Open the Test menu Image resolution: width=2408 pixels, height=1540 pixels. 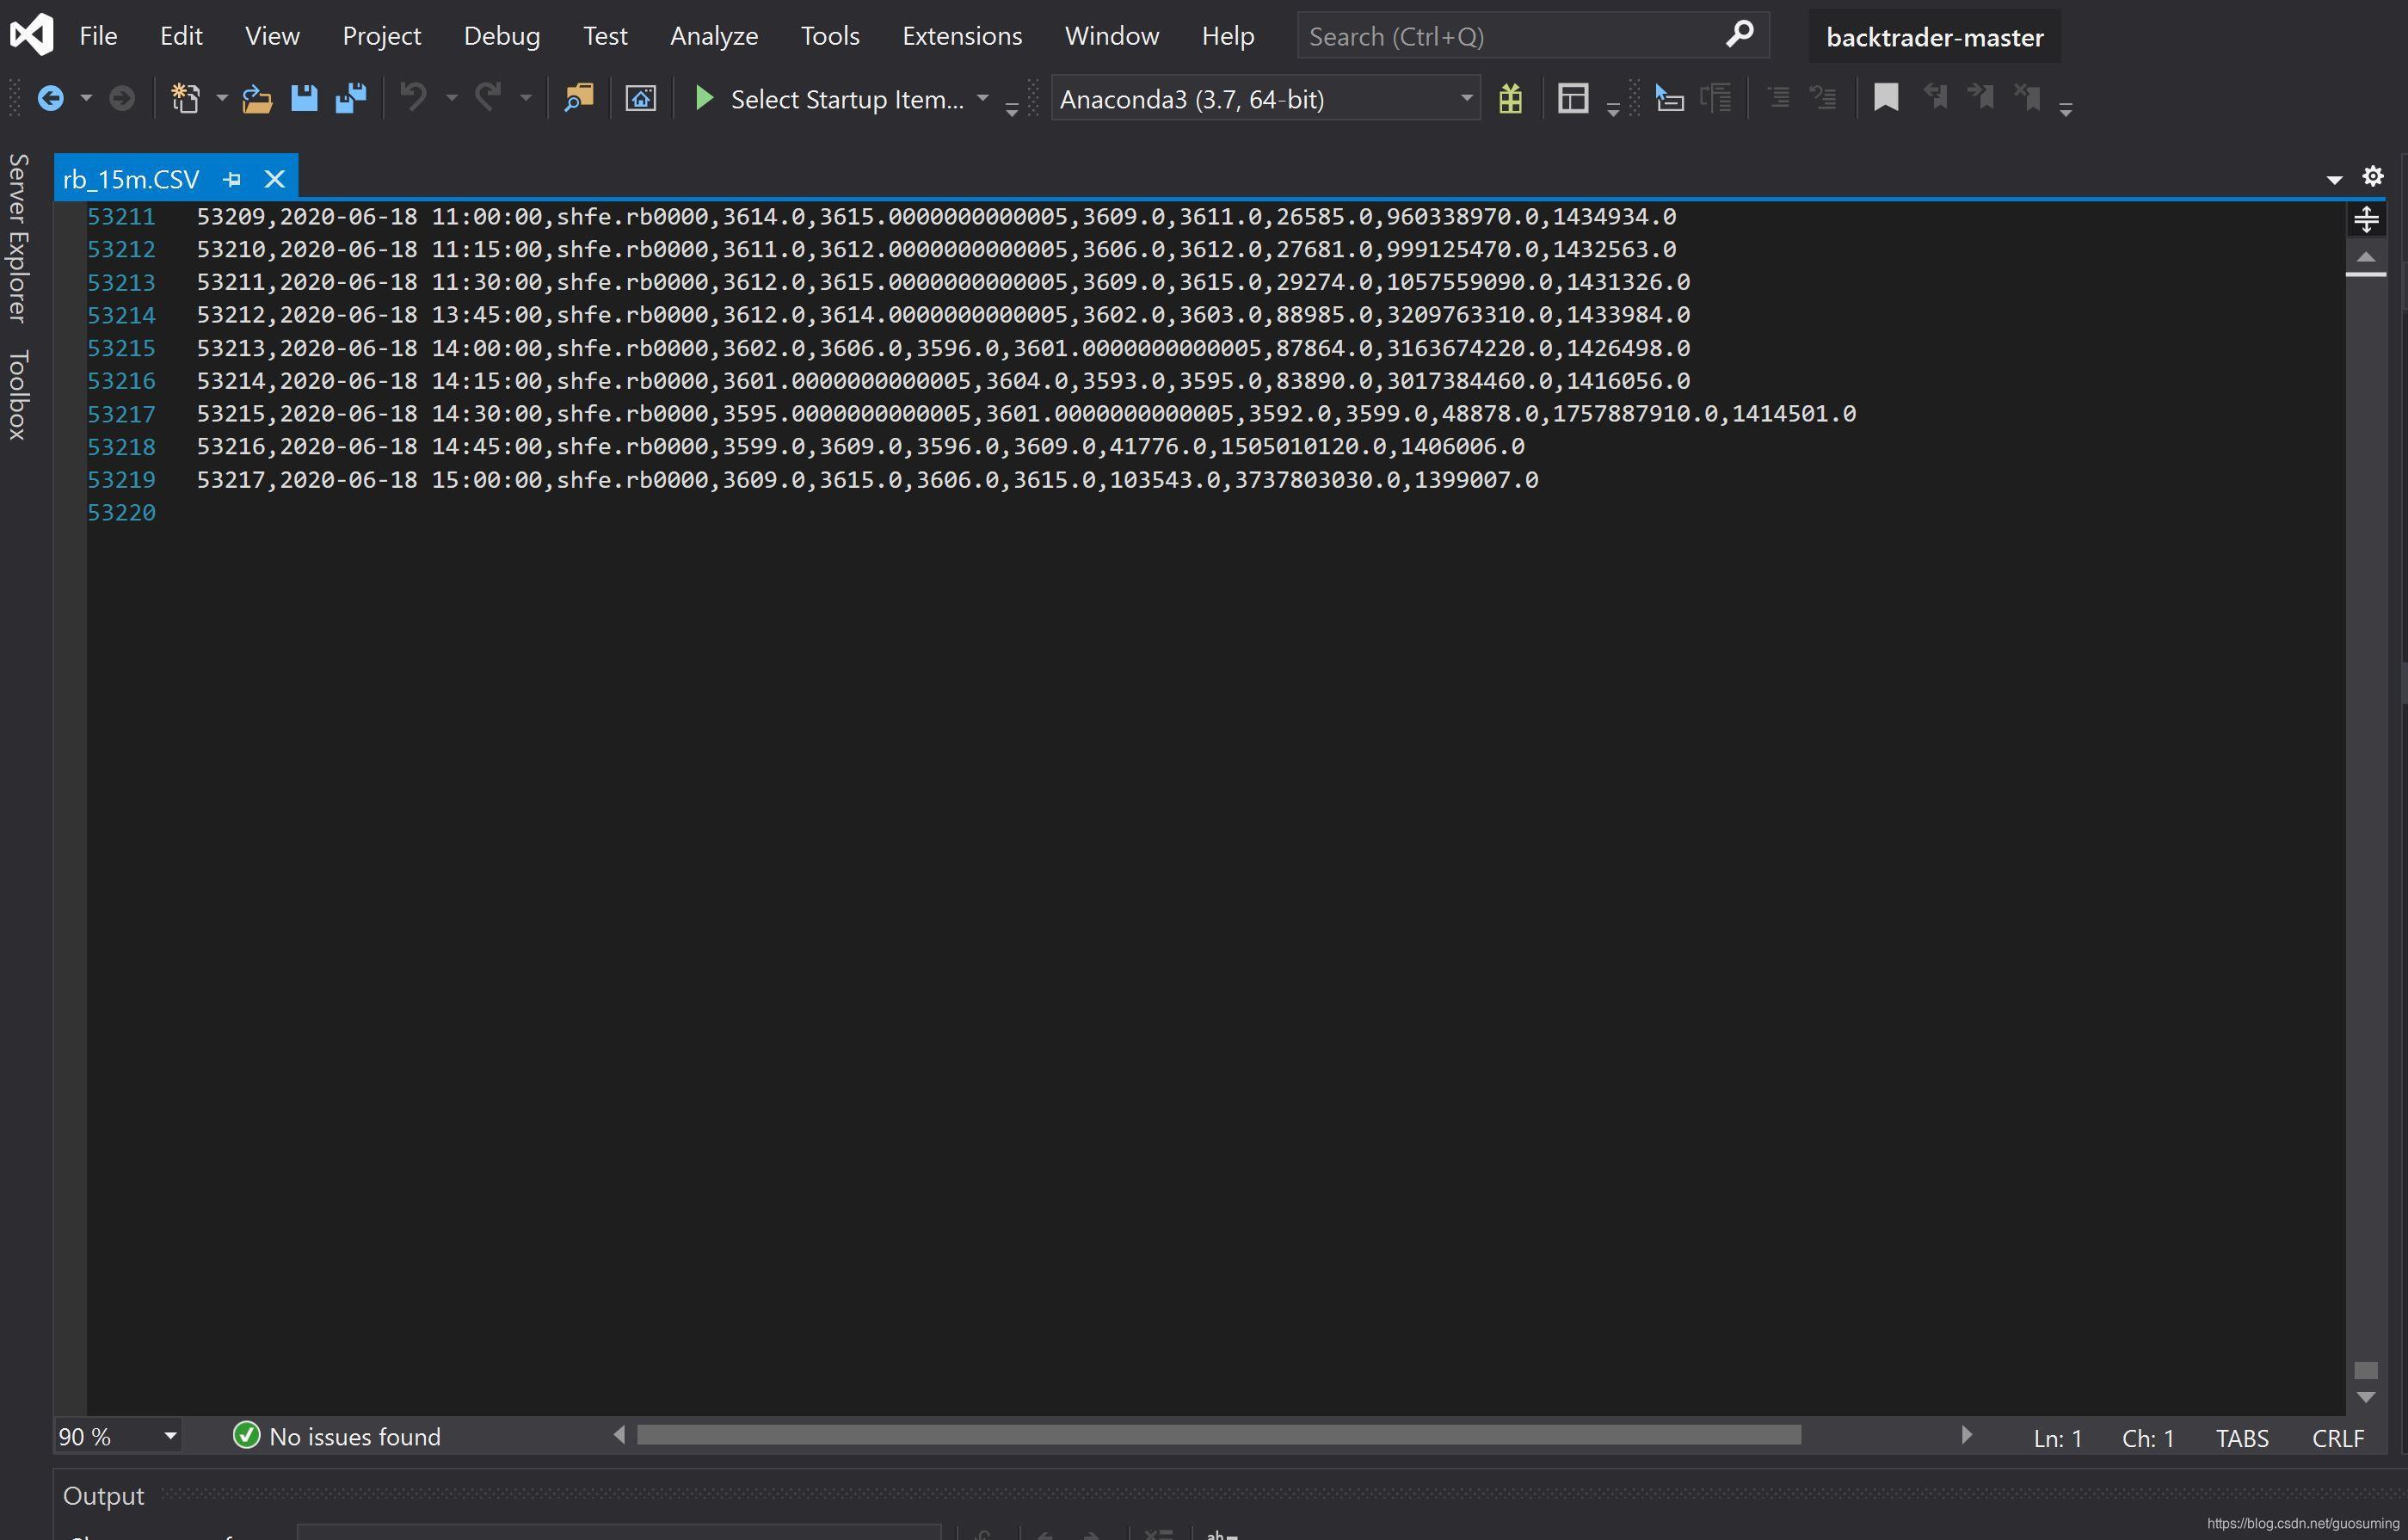pos(605,36)
